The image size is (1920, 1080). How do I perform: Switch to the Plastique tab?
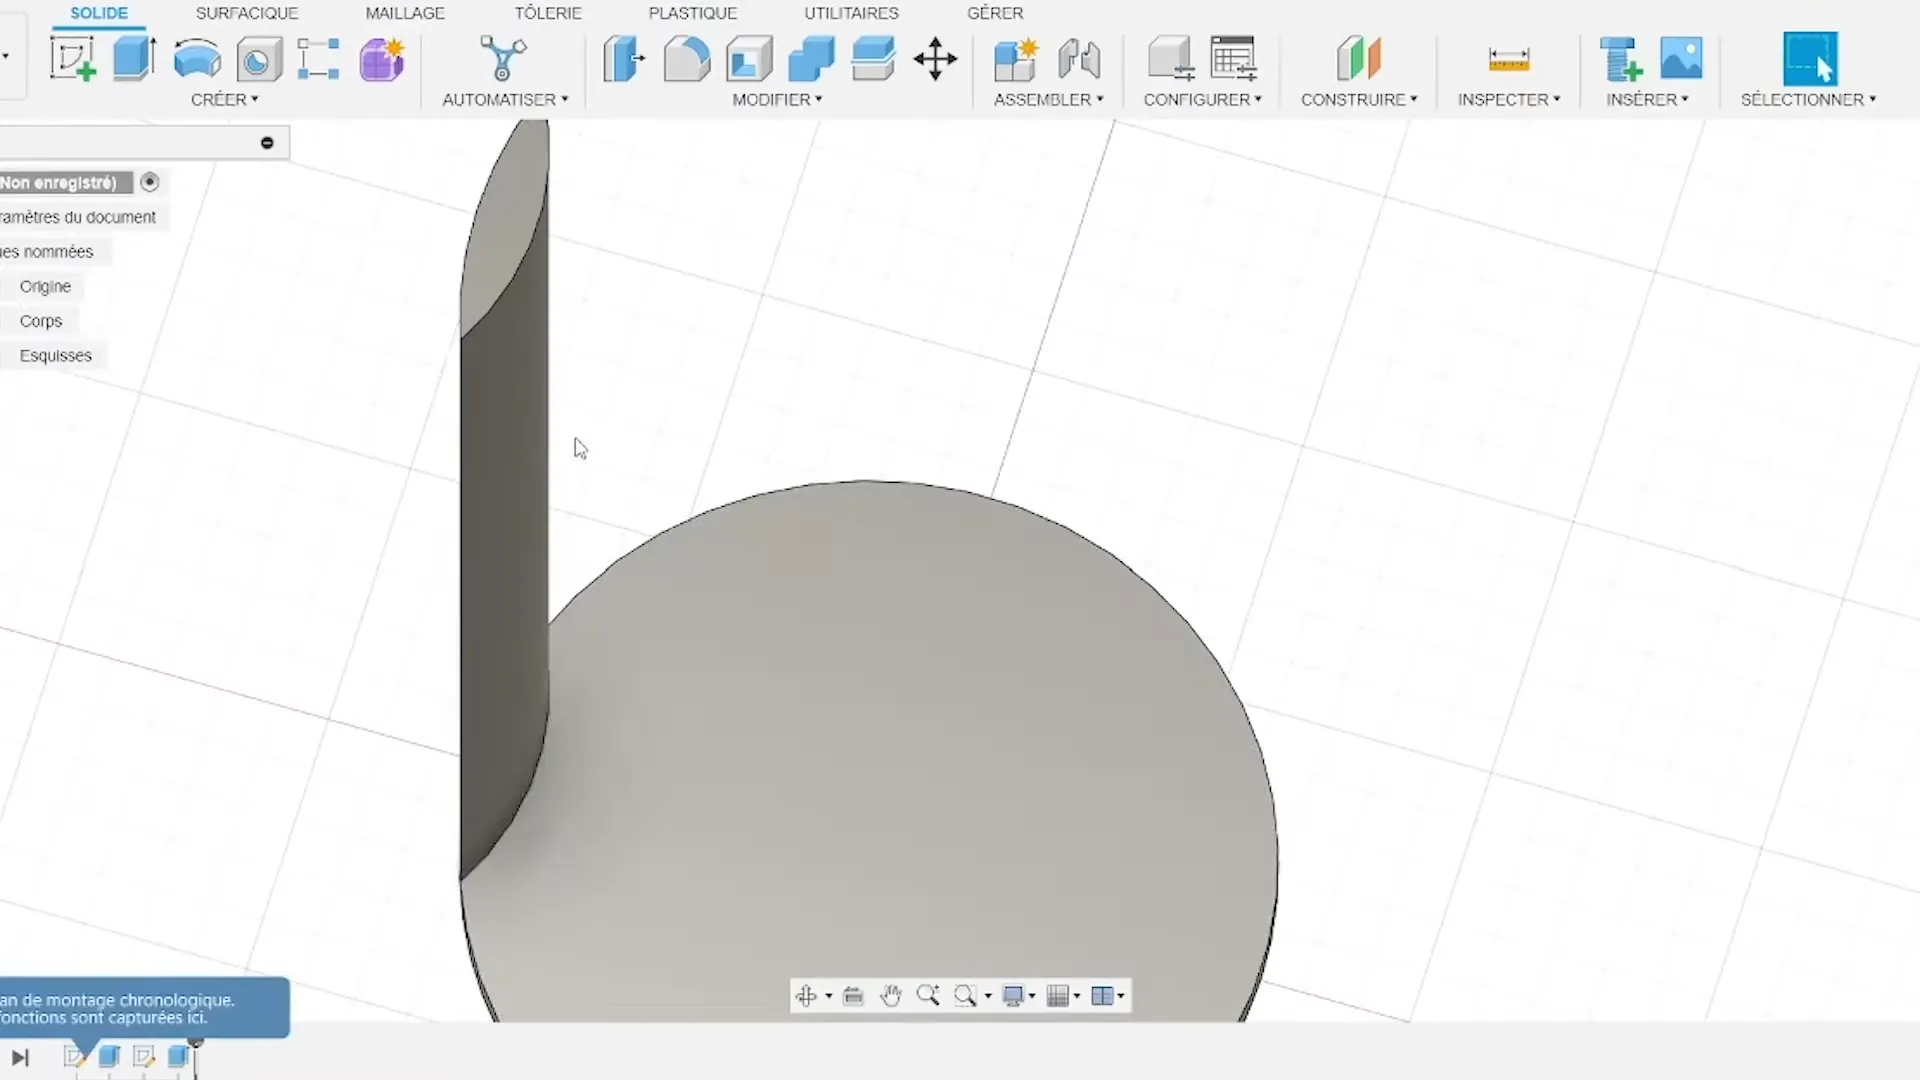click(x=693, y=13)
